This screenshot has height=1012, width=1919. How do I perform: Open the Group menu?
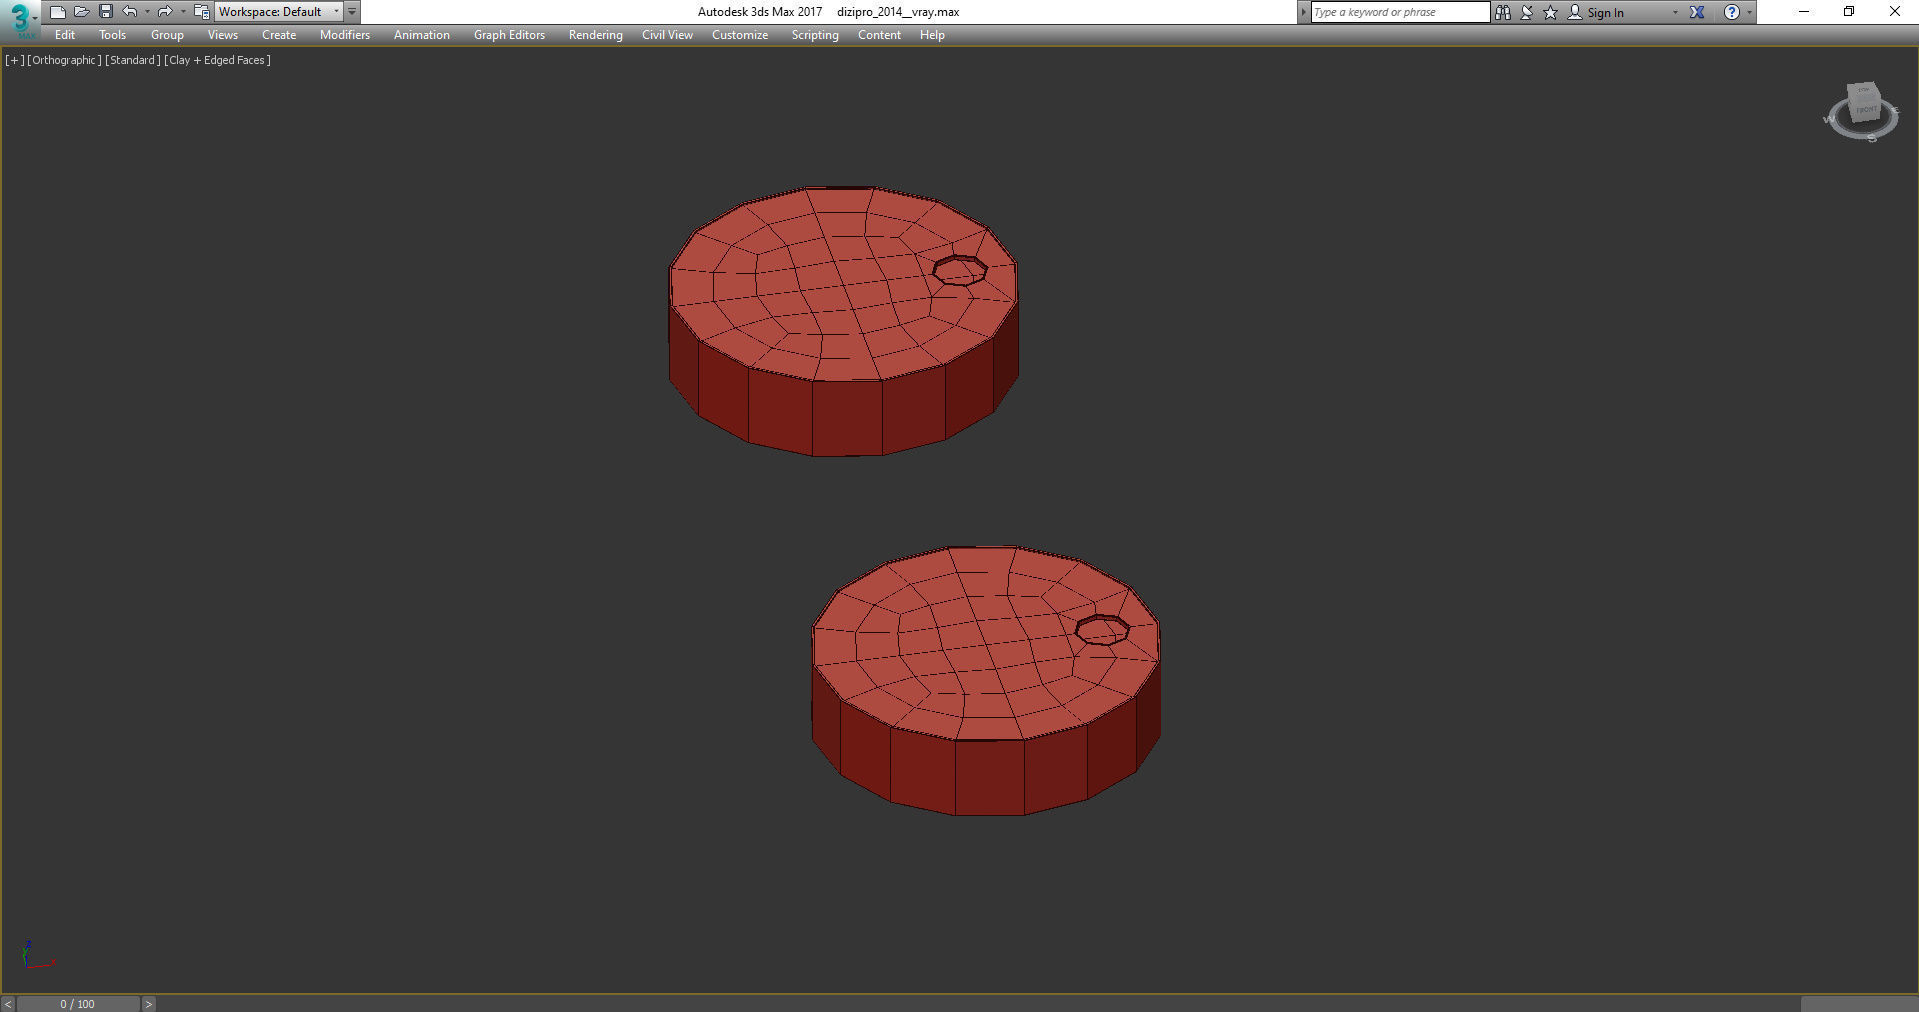167,35
